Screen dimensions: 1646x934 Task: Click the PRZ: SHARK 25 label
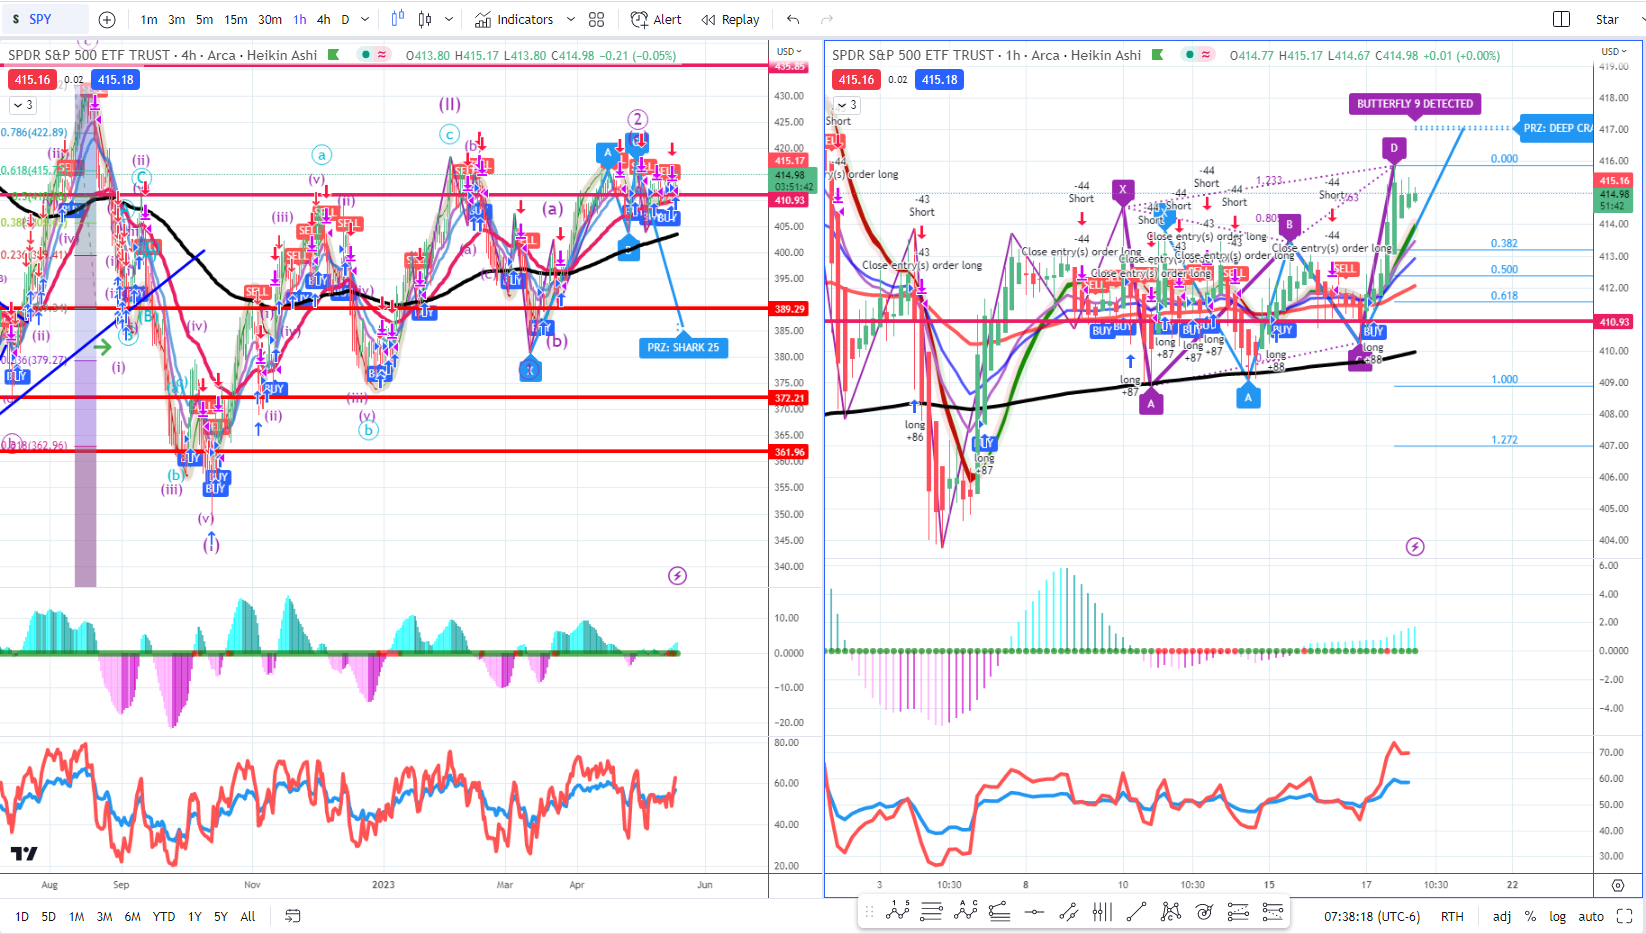[683, 348]
